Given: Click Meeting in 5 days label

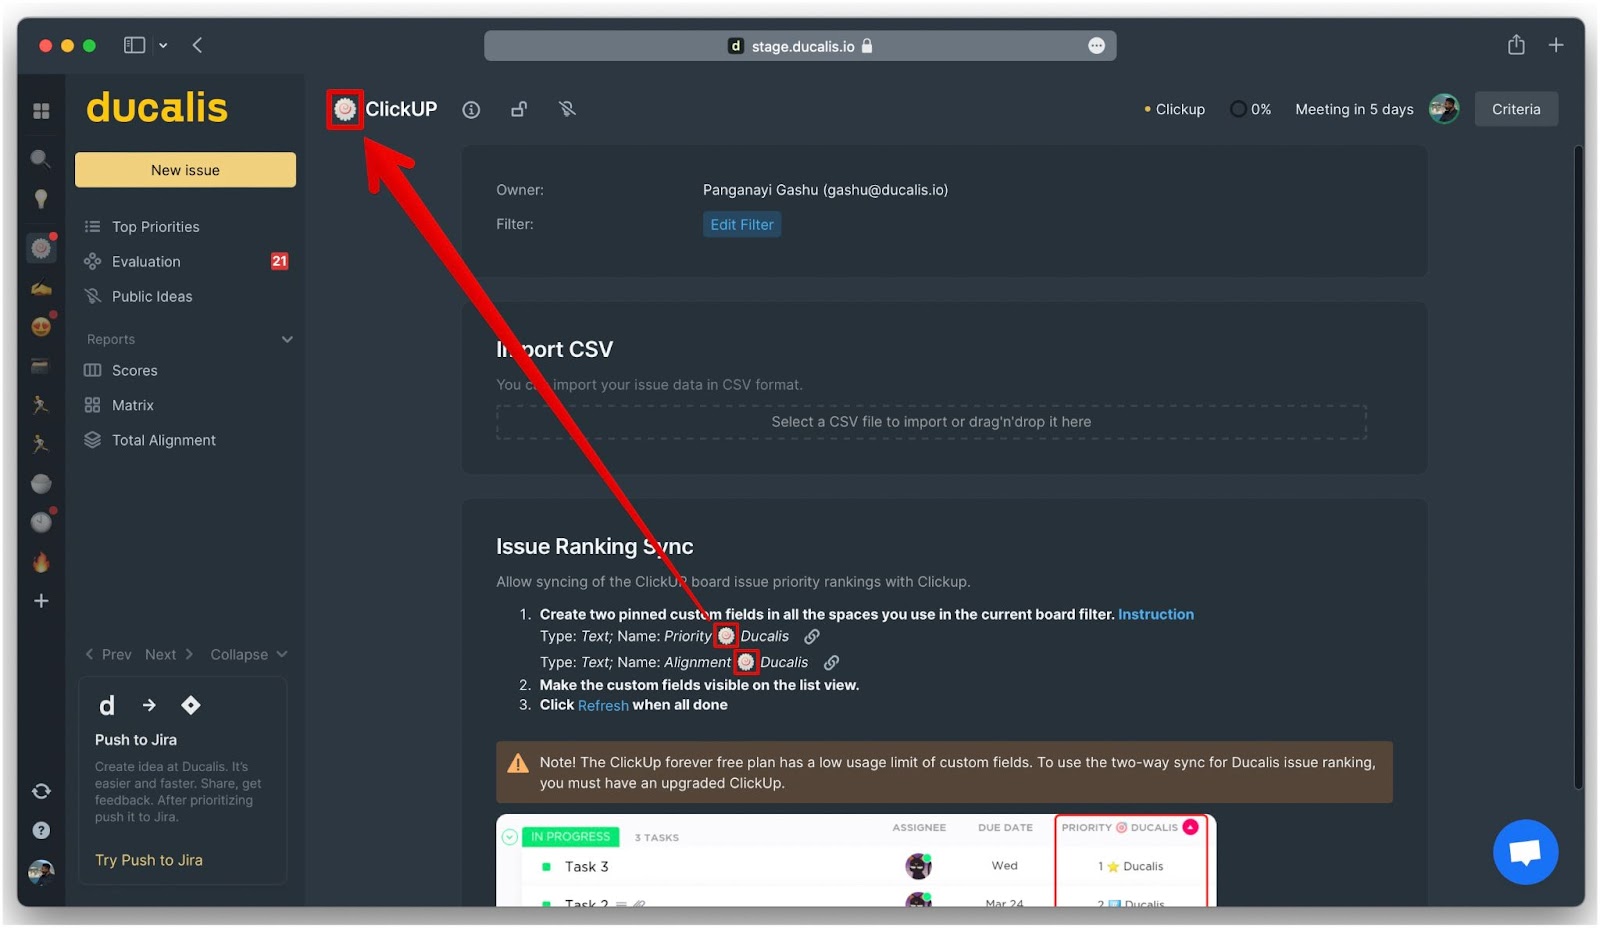Looking at the screenshot, I should pos(1354,109).
